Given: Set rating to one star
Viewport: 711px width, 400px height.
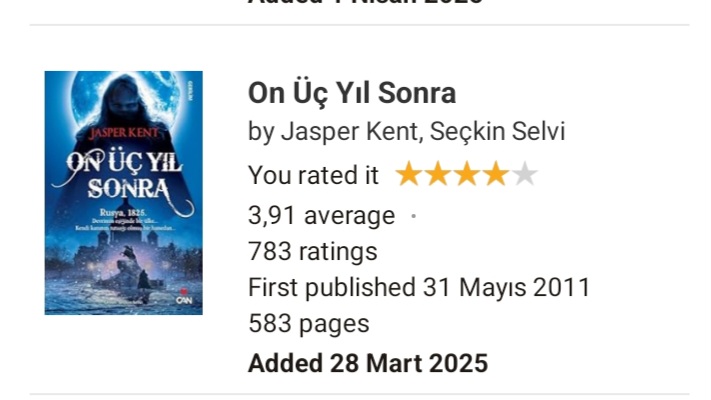Looking at the screenshot, I should pos(408,175).
